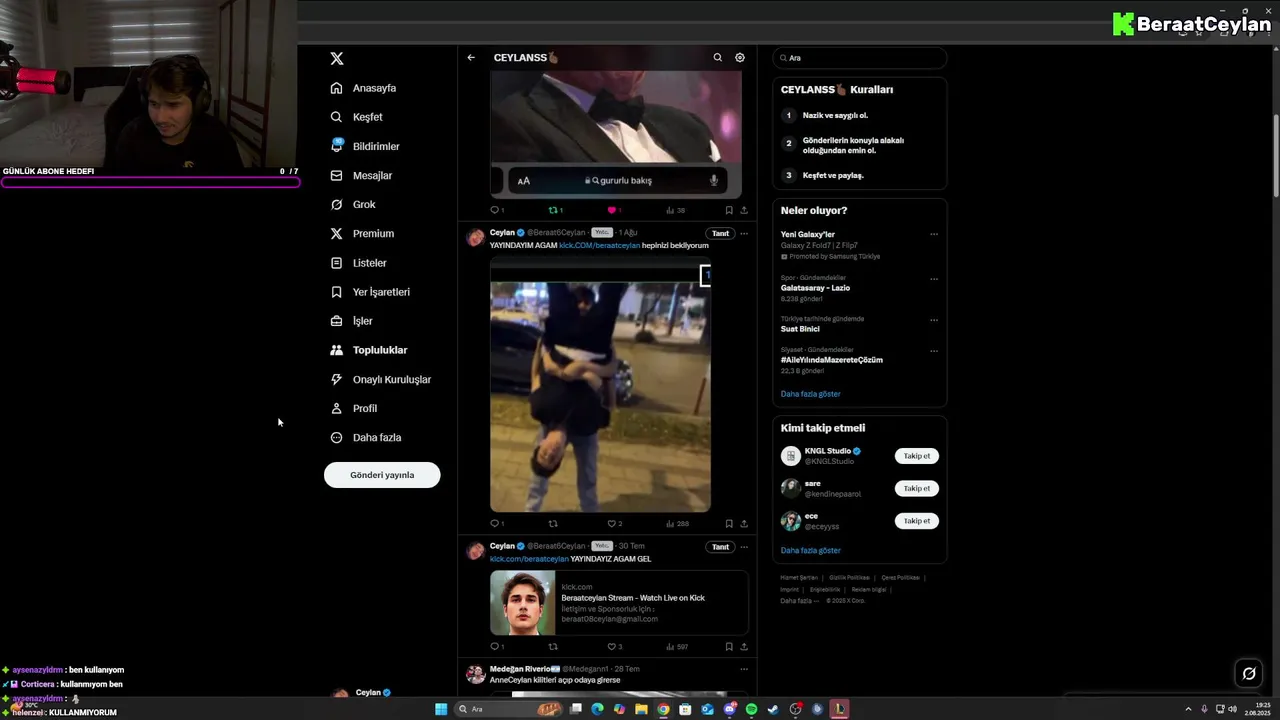
Task: Click Tanıt on the 1 Ağu post
Action: coord(720,233)
